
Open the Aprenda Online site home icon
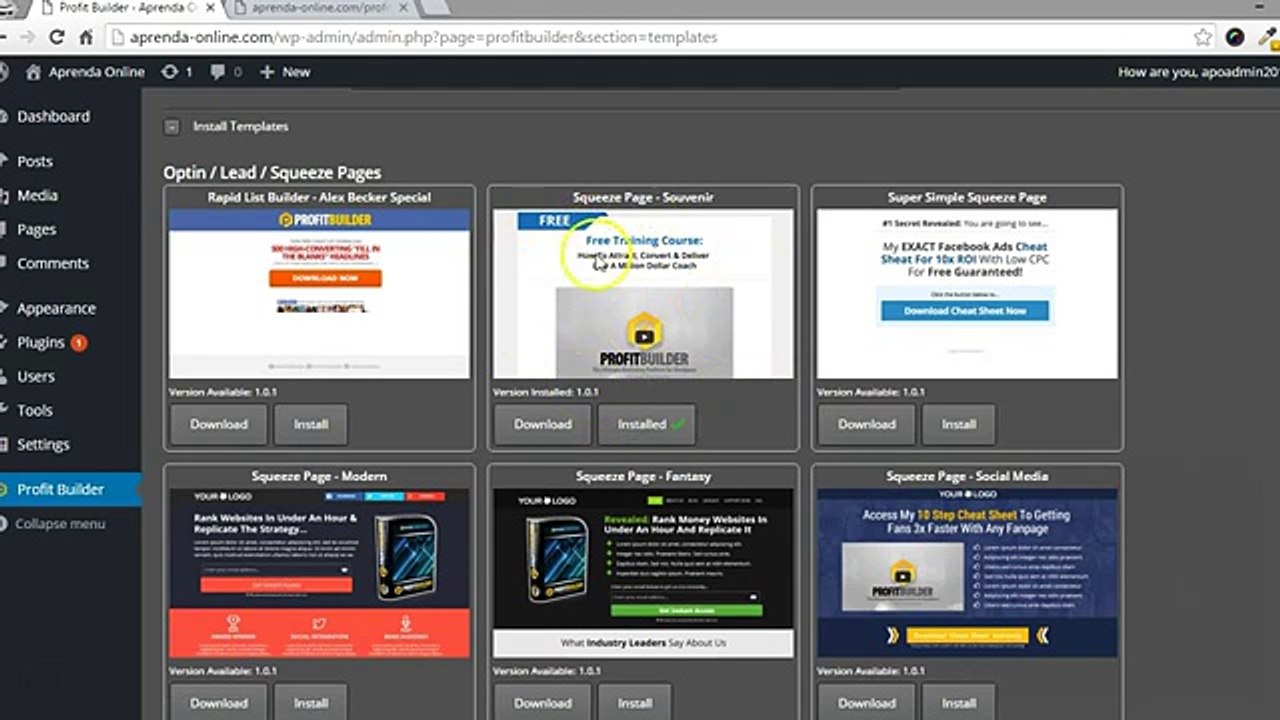(84, 72)
